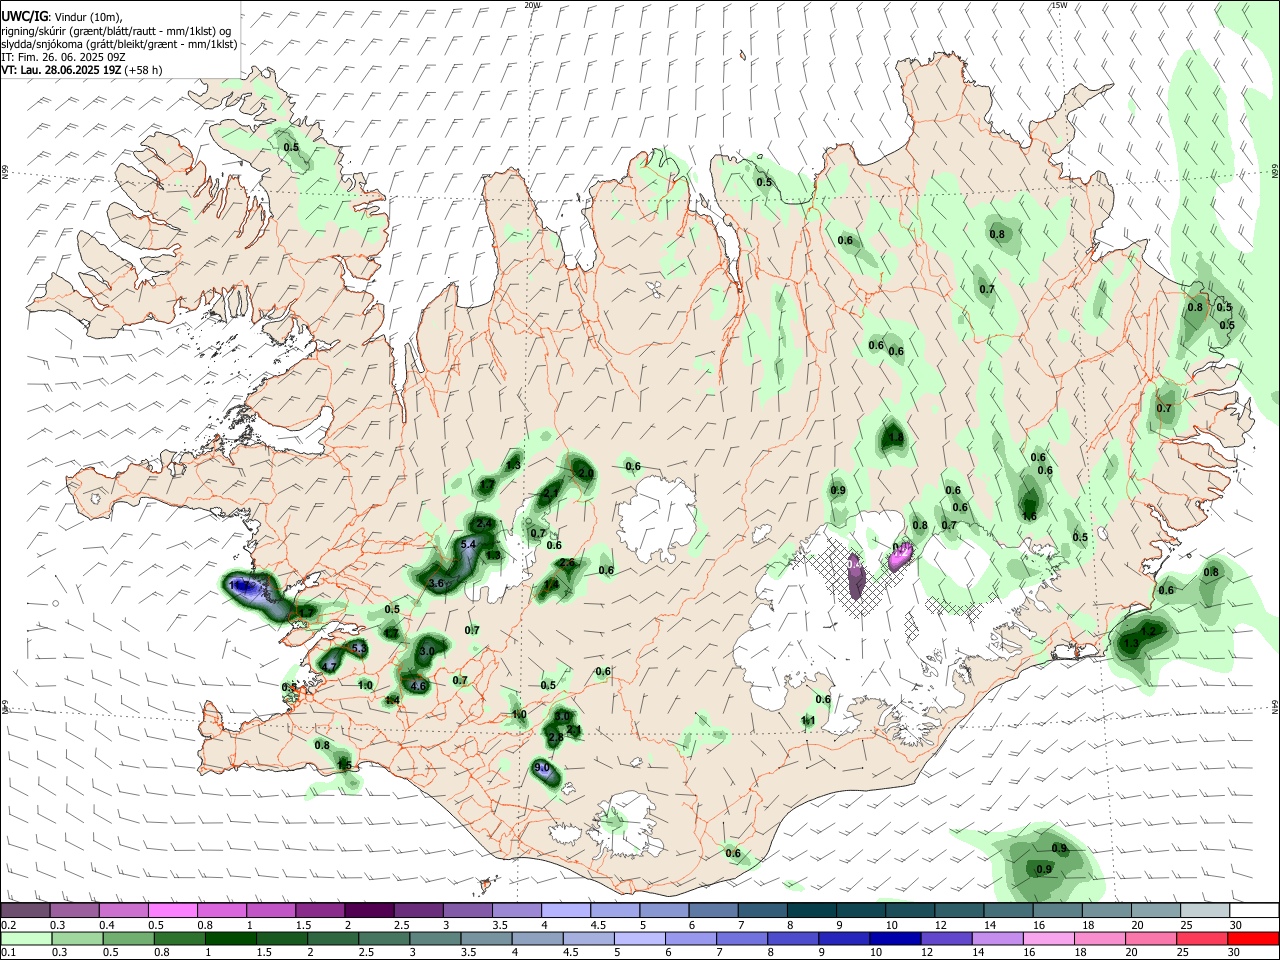The width and height of the screenshot is (1280, 960).
Task: Click the 3.6 precipitation value on the map
Action: 436,583
